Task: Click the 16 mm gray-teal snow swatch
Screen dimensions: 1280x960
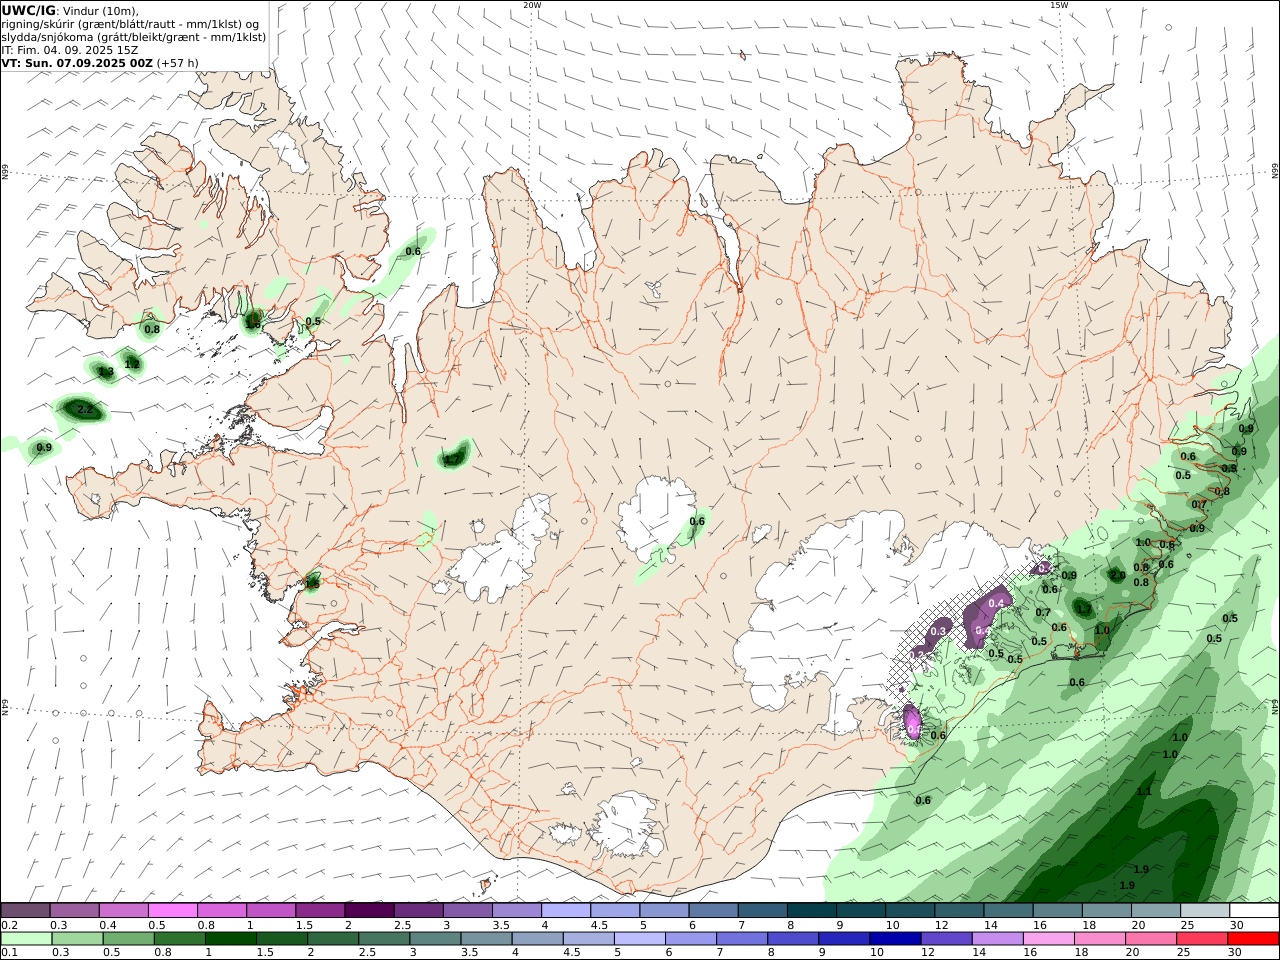Action: pyautogui.click(x=1058, y=910)
